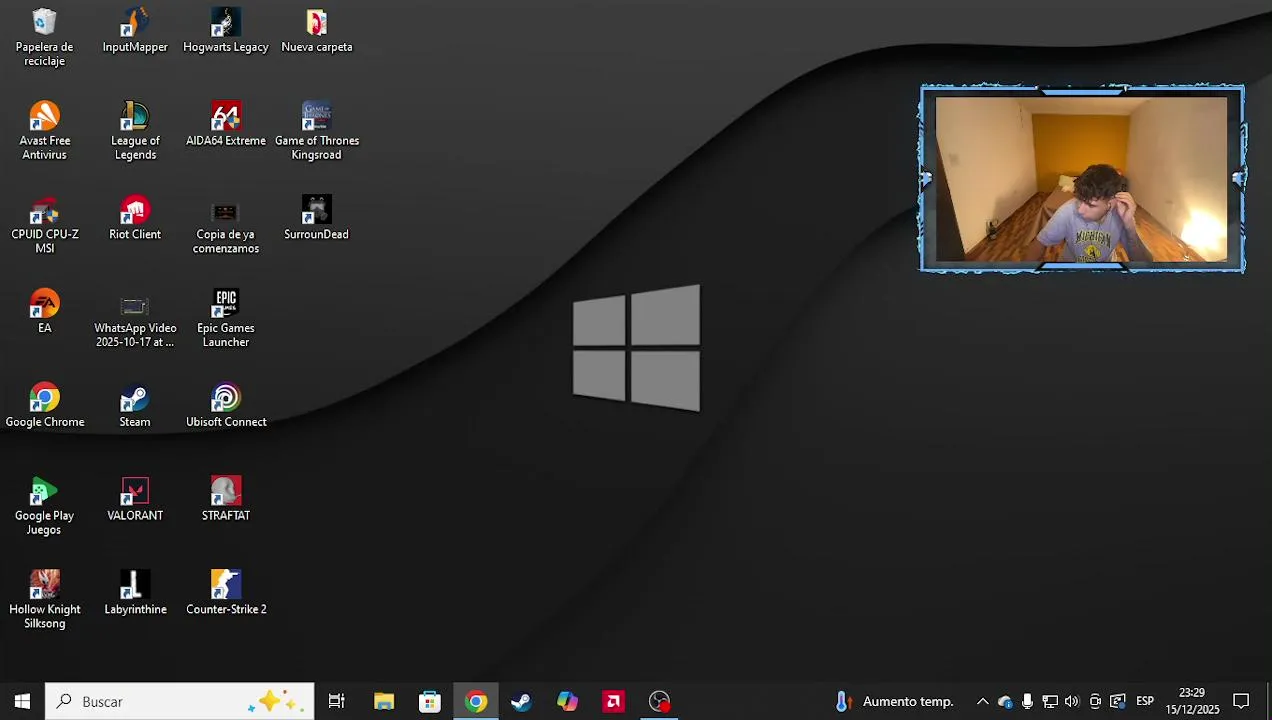Select the AIDA64 Extreme shortcut

pos(226,125)
